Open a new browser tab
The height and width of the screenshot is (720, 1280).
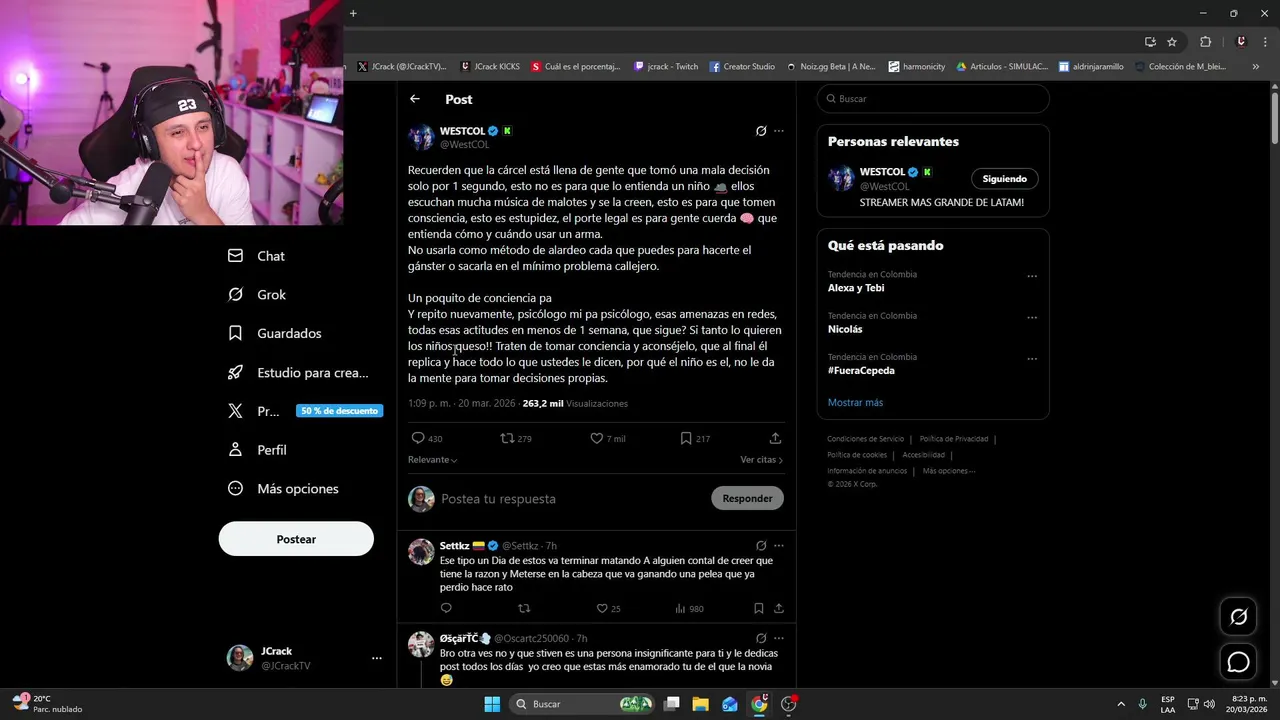[x=353, y=13]
